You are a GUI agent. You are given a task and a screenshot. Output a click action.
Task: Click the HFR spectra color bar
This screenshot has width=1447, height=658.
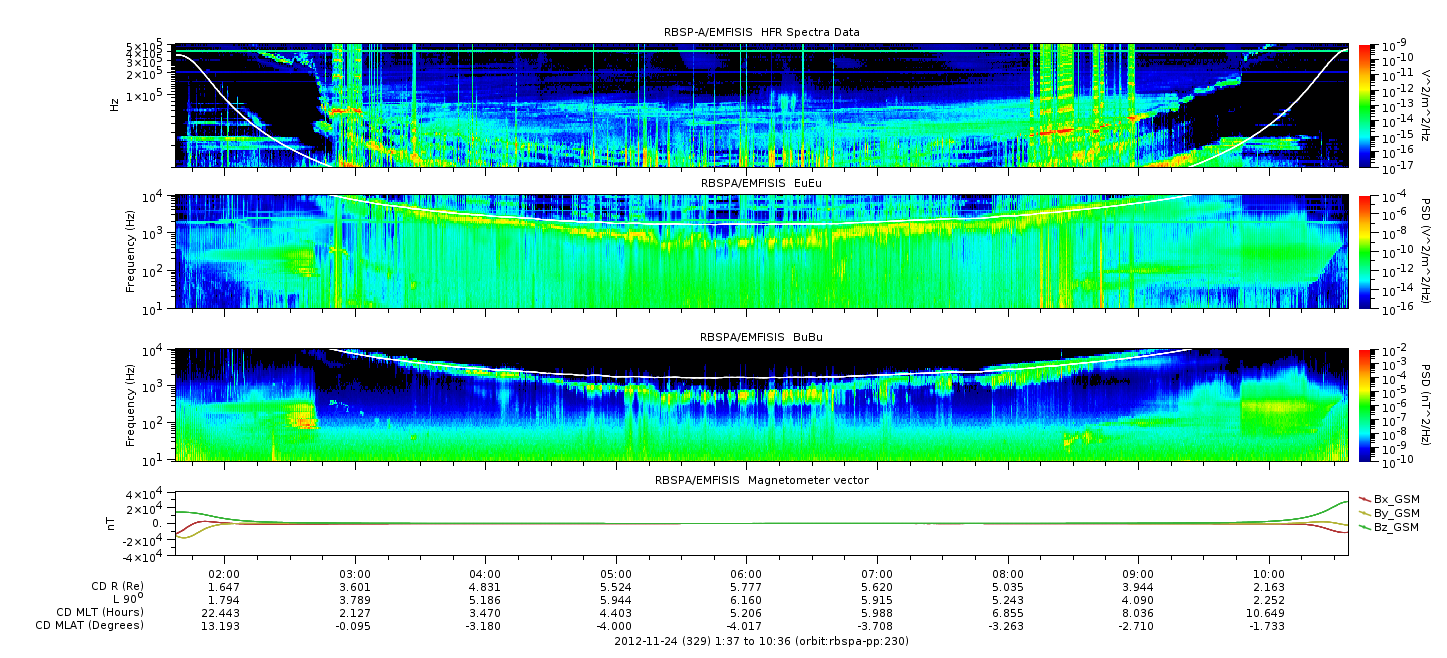click(x=1366, y=105)
